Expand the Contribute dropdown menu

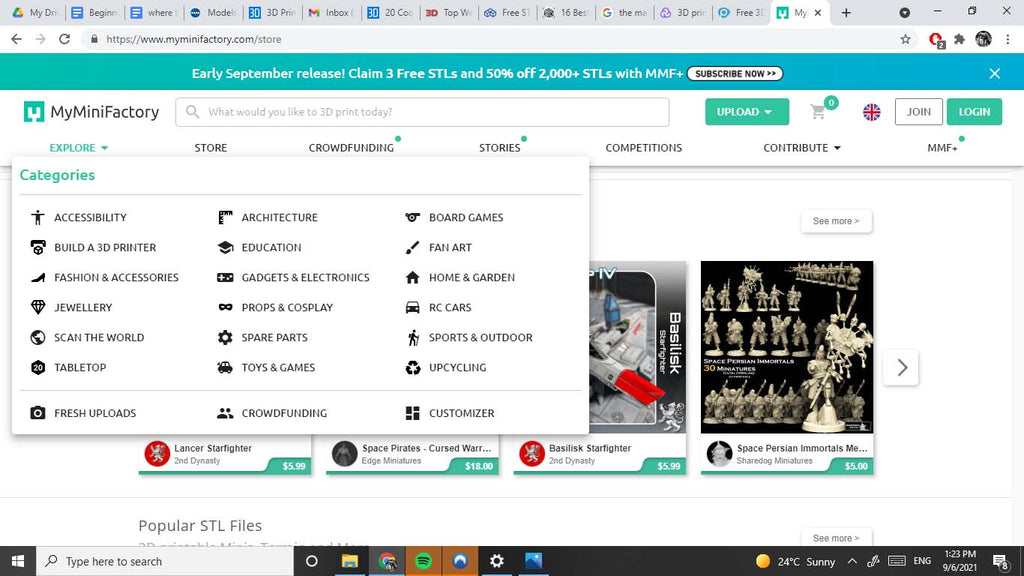tap(802, 148)
